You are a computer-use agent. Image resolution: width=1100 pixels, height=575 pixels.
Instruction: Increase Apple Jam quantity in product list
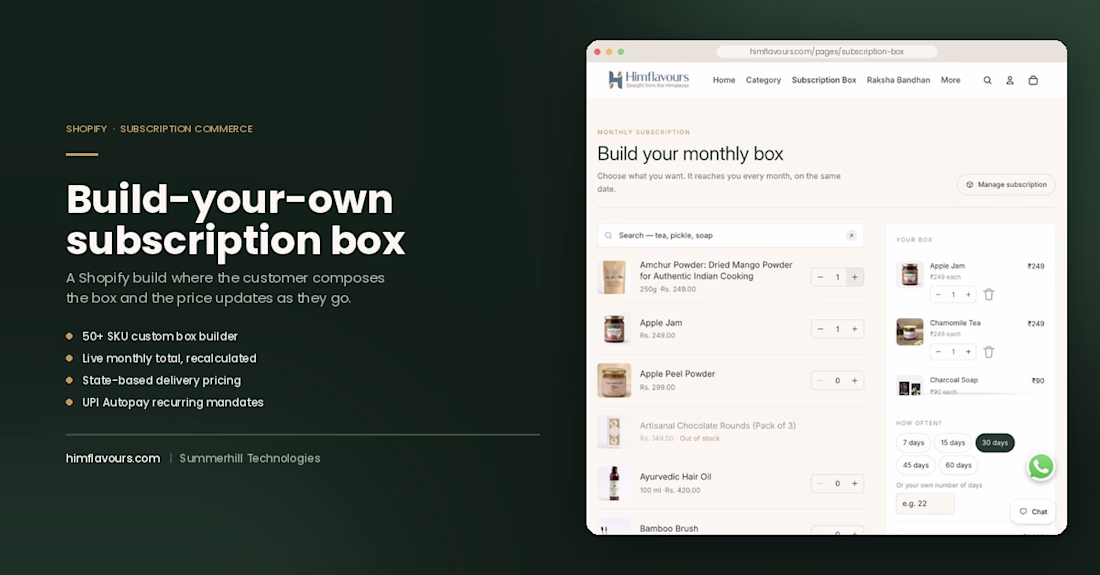pyautogui.click(x=854, y=329)
